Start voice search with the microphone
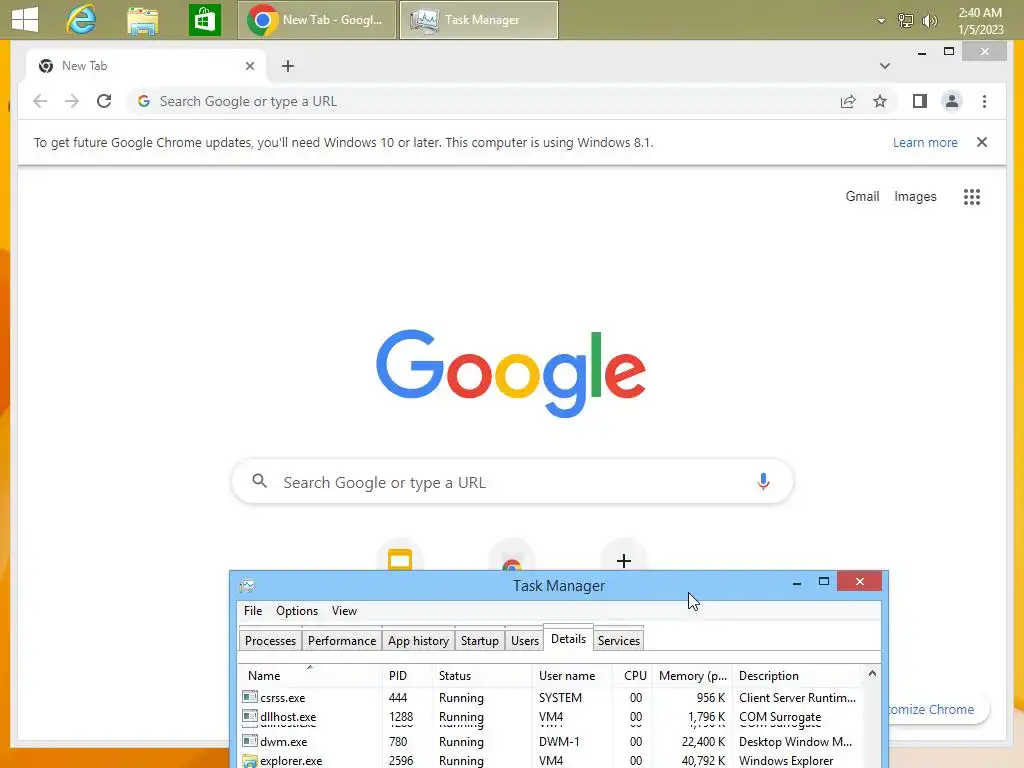 (x=763, y=482)
